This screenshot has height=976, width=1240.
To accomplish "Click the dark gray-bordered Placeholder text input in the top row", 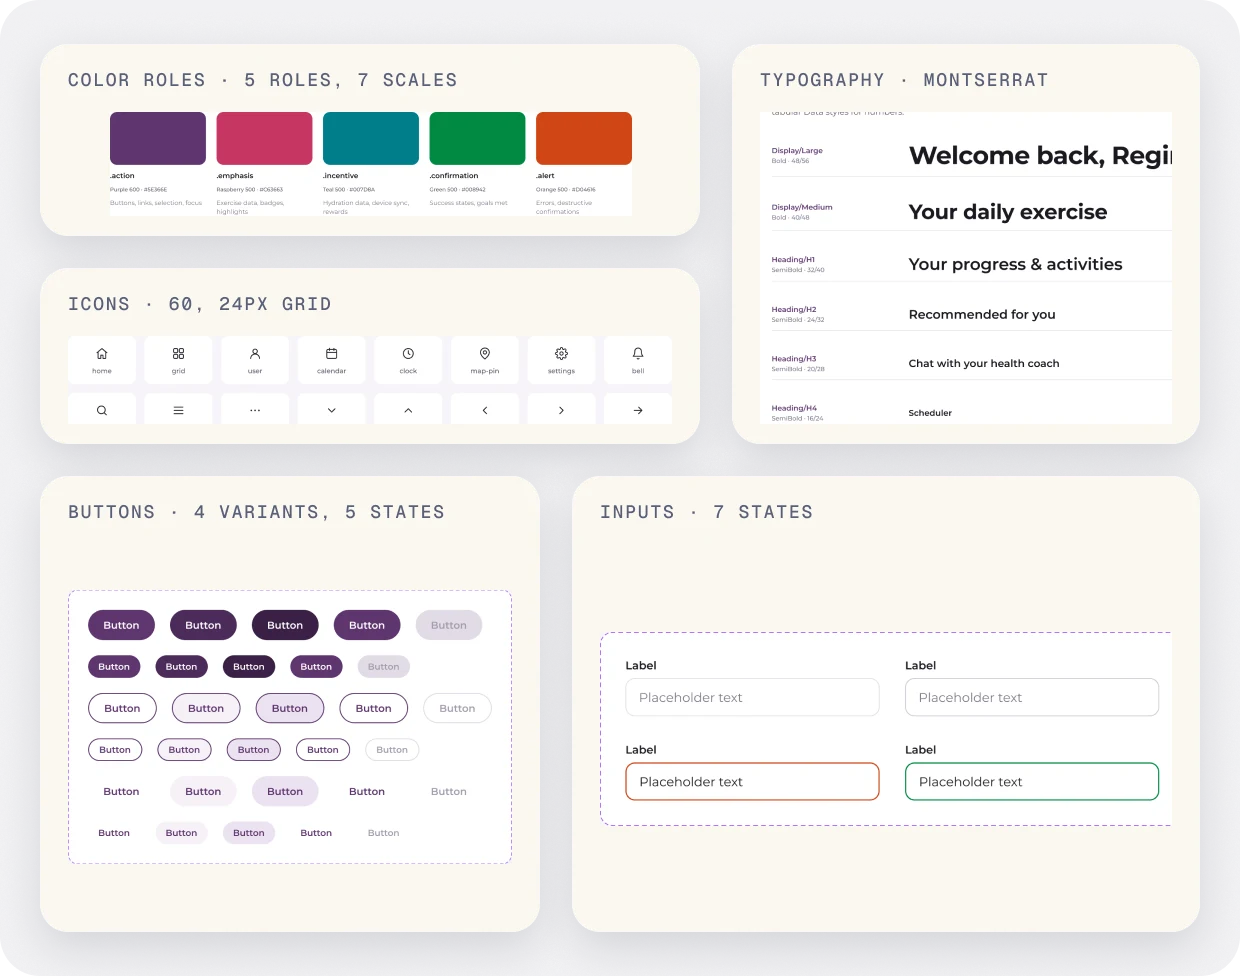I will click(x=1032, y=697).
